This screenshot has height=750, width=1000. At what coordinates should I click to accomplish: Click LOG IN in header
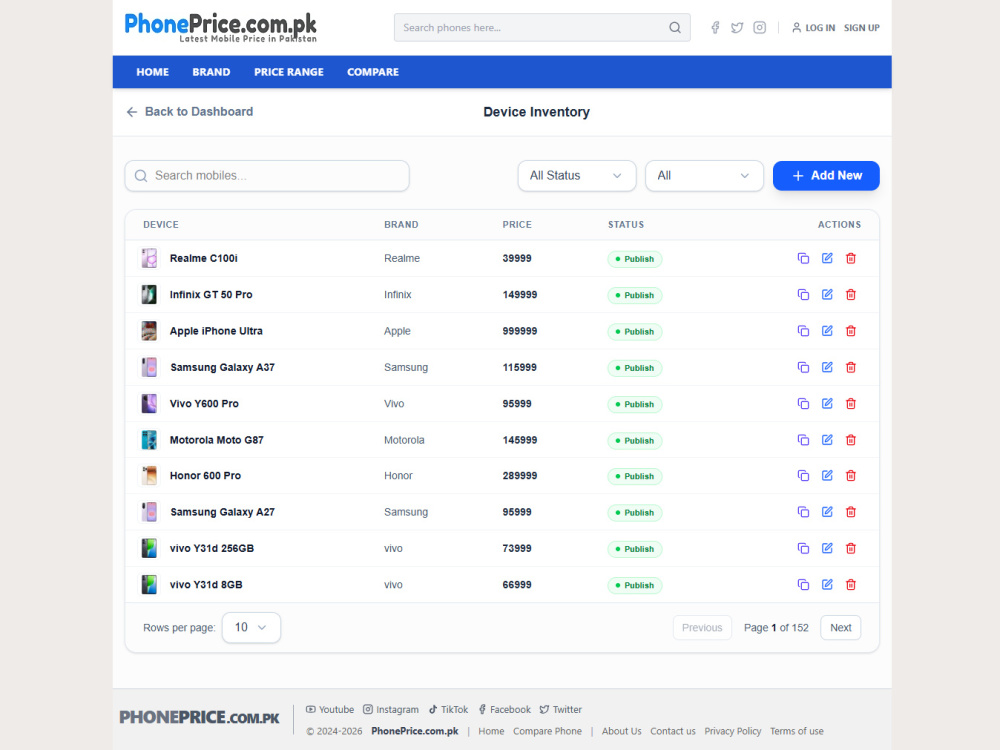click(x=814, y=27)
